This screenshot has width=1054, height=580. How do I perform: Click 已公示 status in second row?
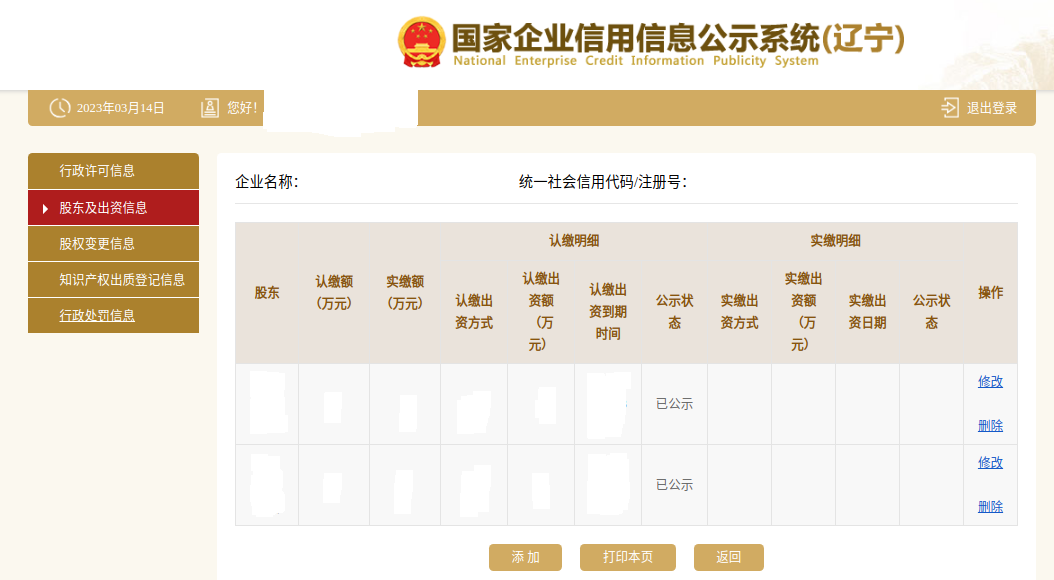[x=674, y=485]
